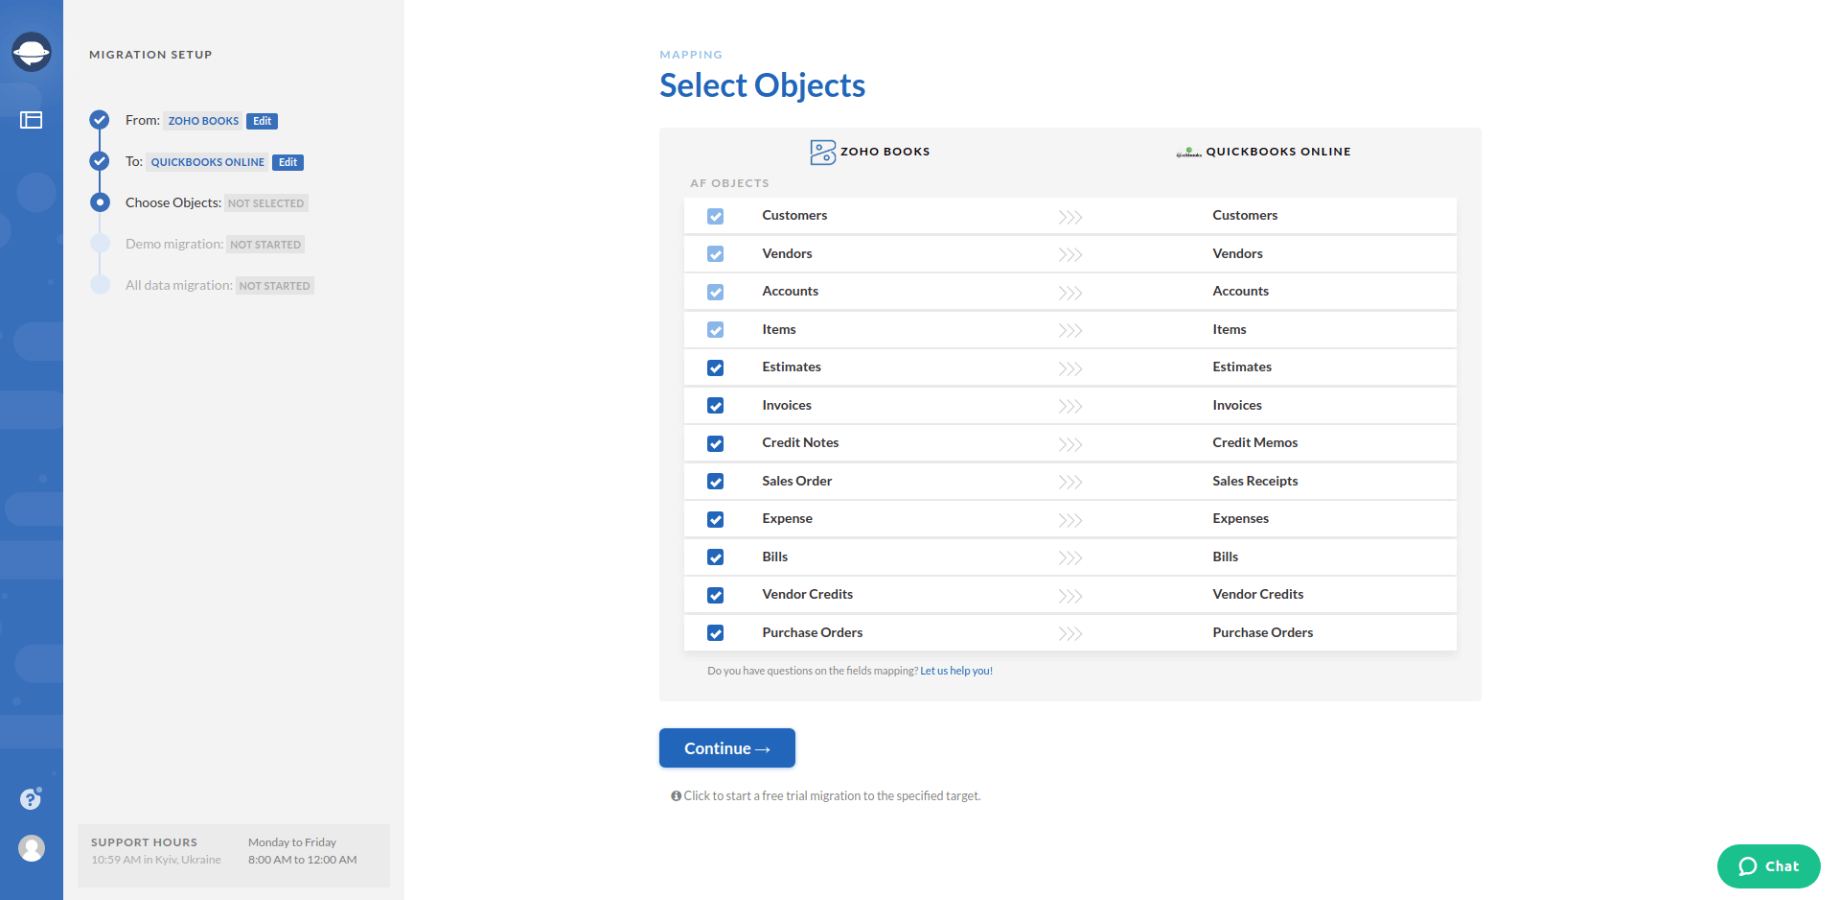Click the 'Let us help you!' link

(956, 671)
